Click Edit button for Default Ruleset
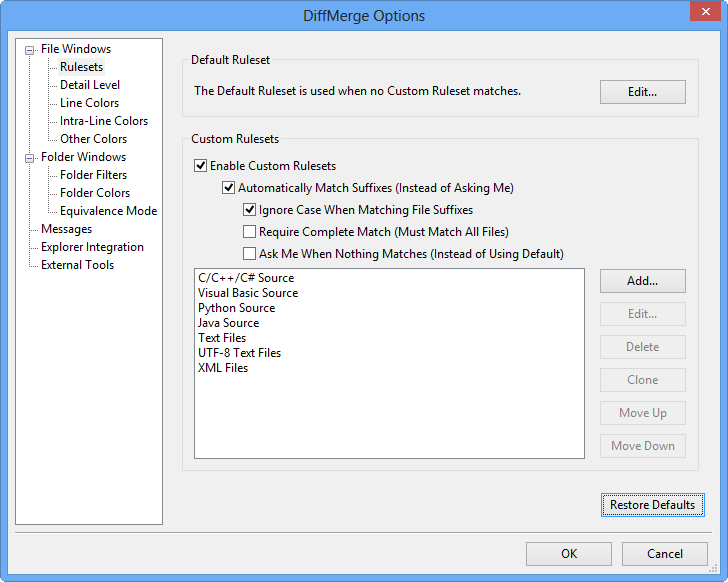The width and height of the screenshot is (728, 582). (x=642, y=92)
